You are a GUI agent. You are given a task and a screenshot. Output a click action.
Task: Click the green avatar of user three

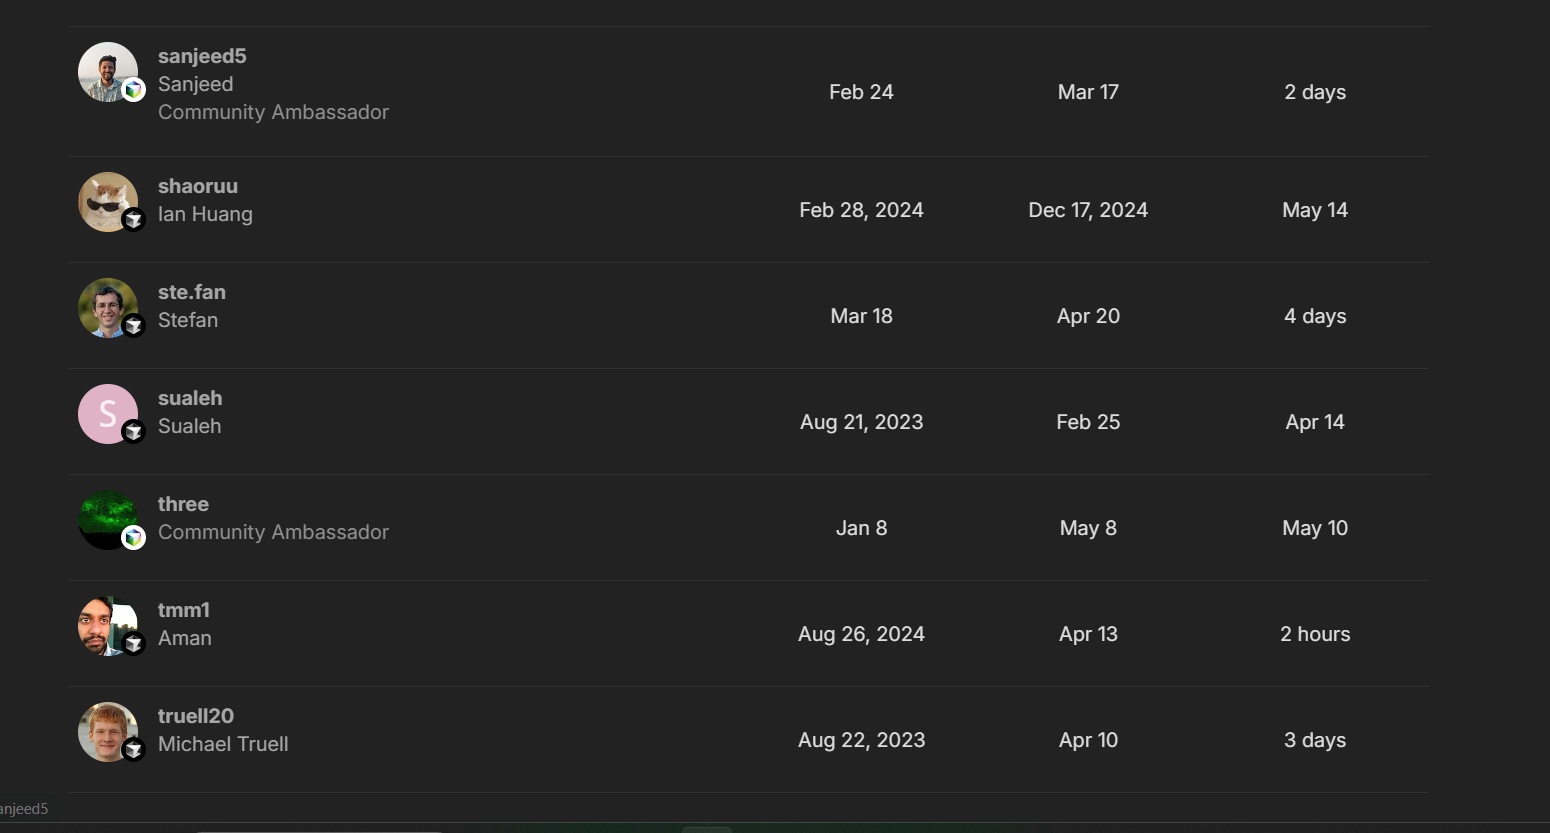(x=105, y=517)
